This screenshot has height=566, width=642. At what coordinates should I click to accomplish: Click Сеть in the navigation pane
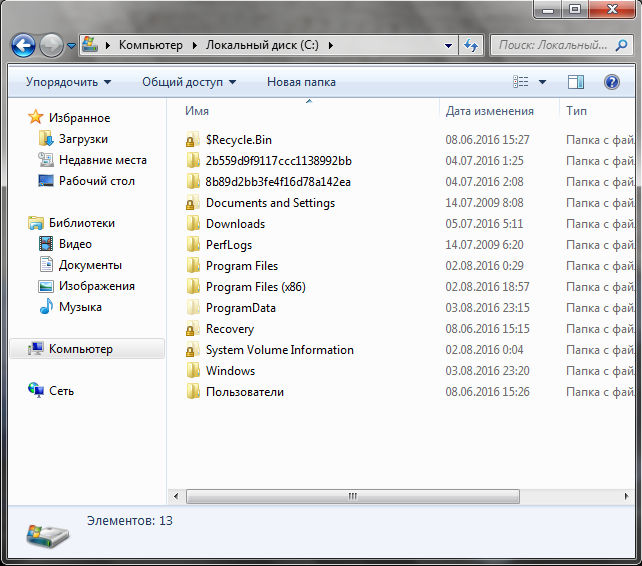click(61, 391)
